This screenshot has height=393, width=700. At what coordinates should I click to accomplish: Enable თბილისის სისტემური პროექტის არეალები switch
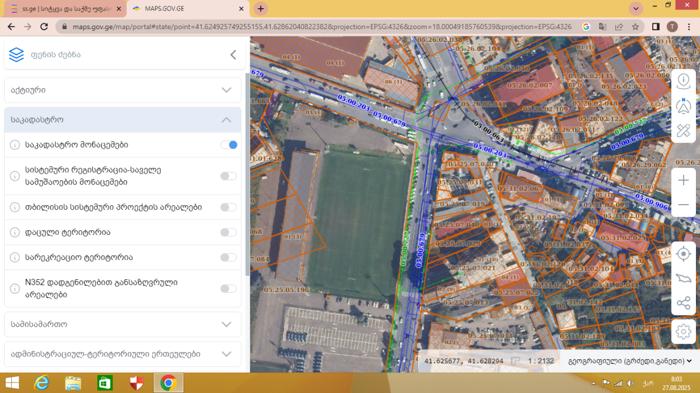(x=229, y=207)
